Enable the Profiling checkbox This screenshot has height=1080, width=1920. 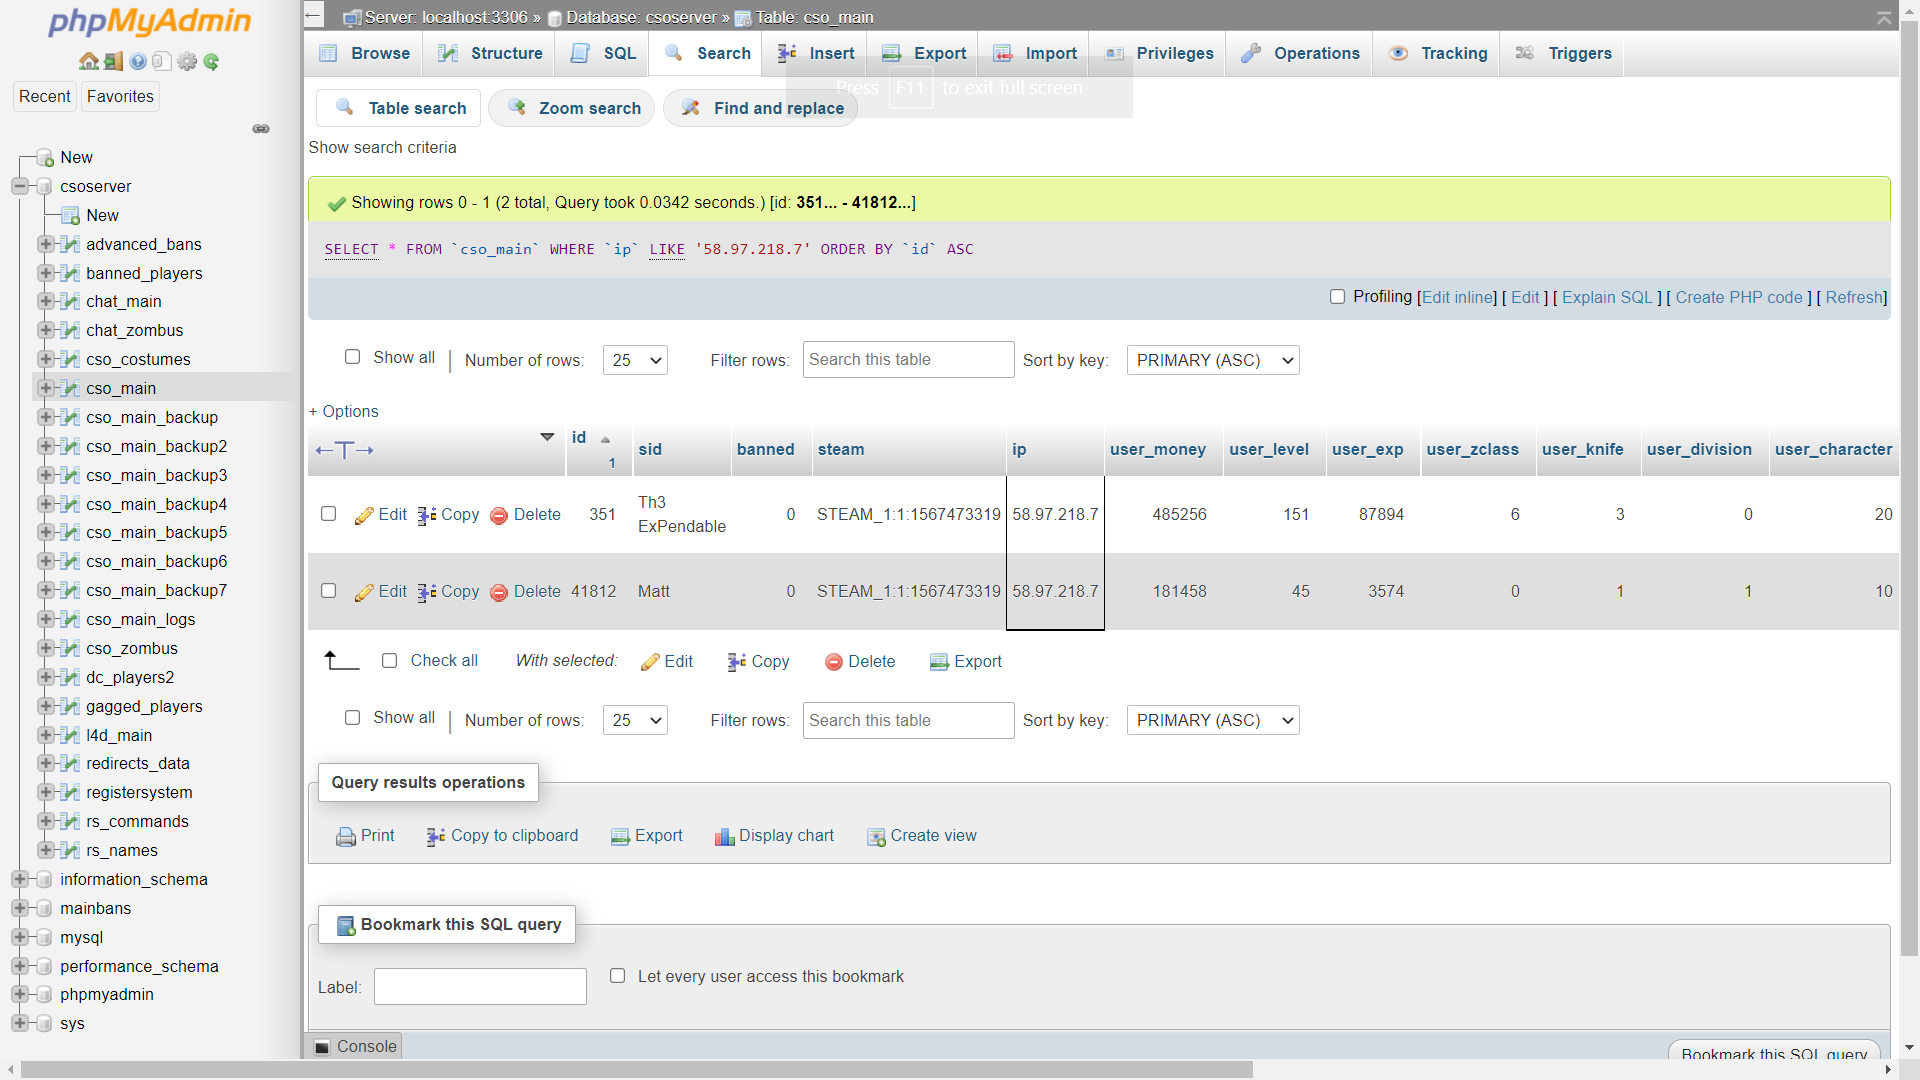pyautogui.click(x=1337, y=297)
